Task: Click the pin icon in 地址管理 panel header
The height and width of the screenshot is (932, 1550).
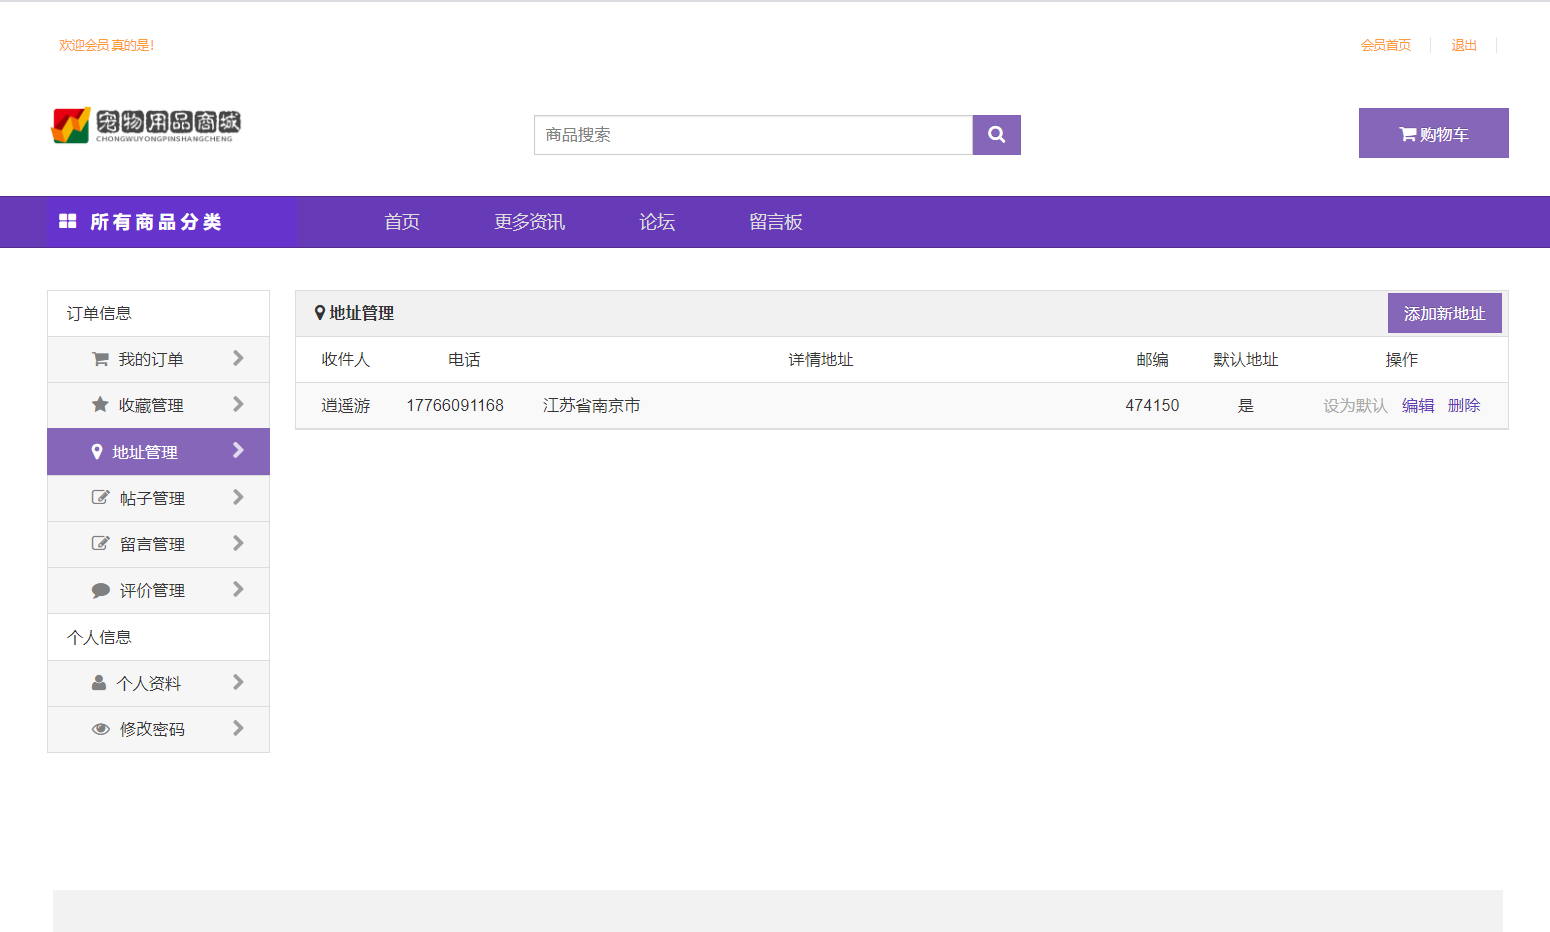Action: [320, 313]
